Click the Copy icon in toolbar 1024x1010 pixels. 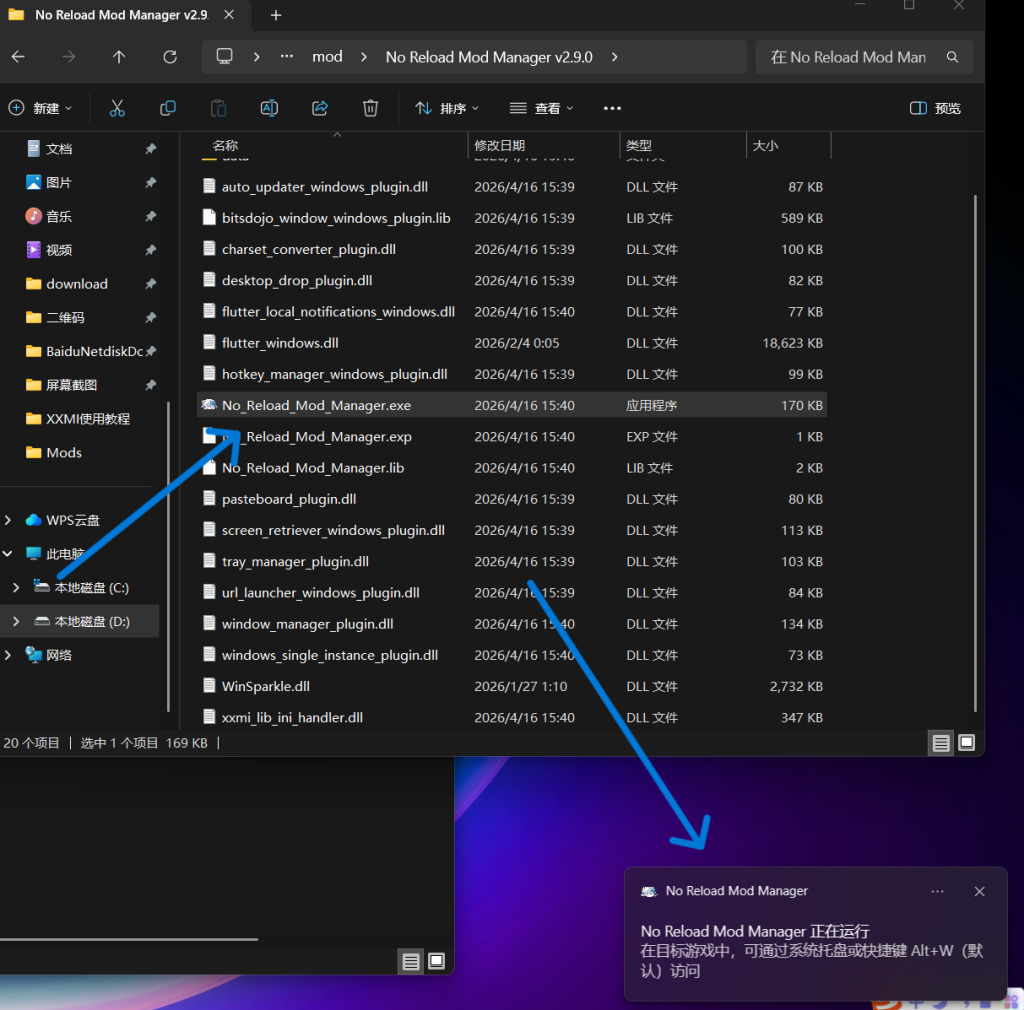[x=168, y=108]
